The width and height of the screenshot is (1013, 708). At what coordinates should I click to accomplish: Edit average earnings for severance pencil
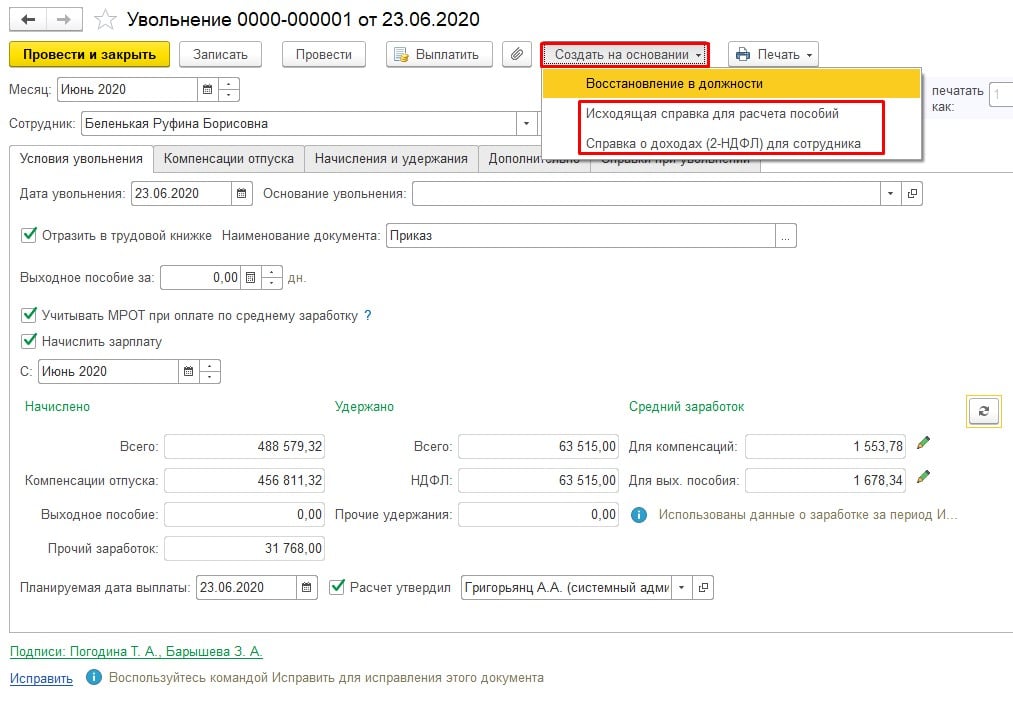tap(923, 477)
